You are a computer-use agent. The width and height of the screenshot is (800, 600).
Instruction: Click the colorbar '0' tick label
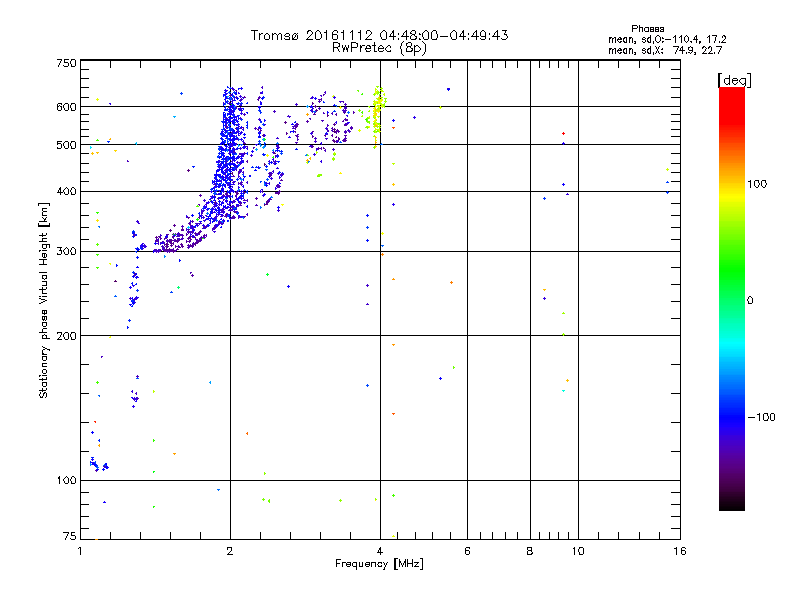pyautogui.click(x=750, y=301)
